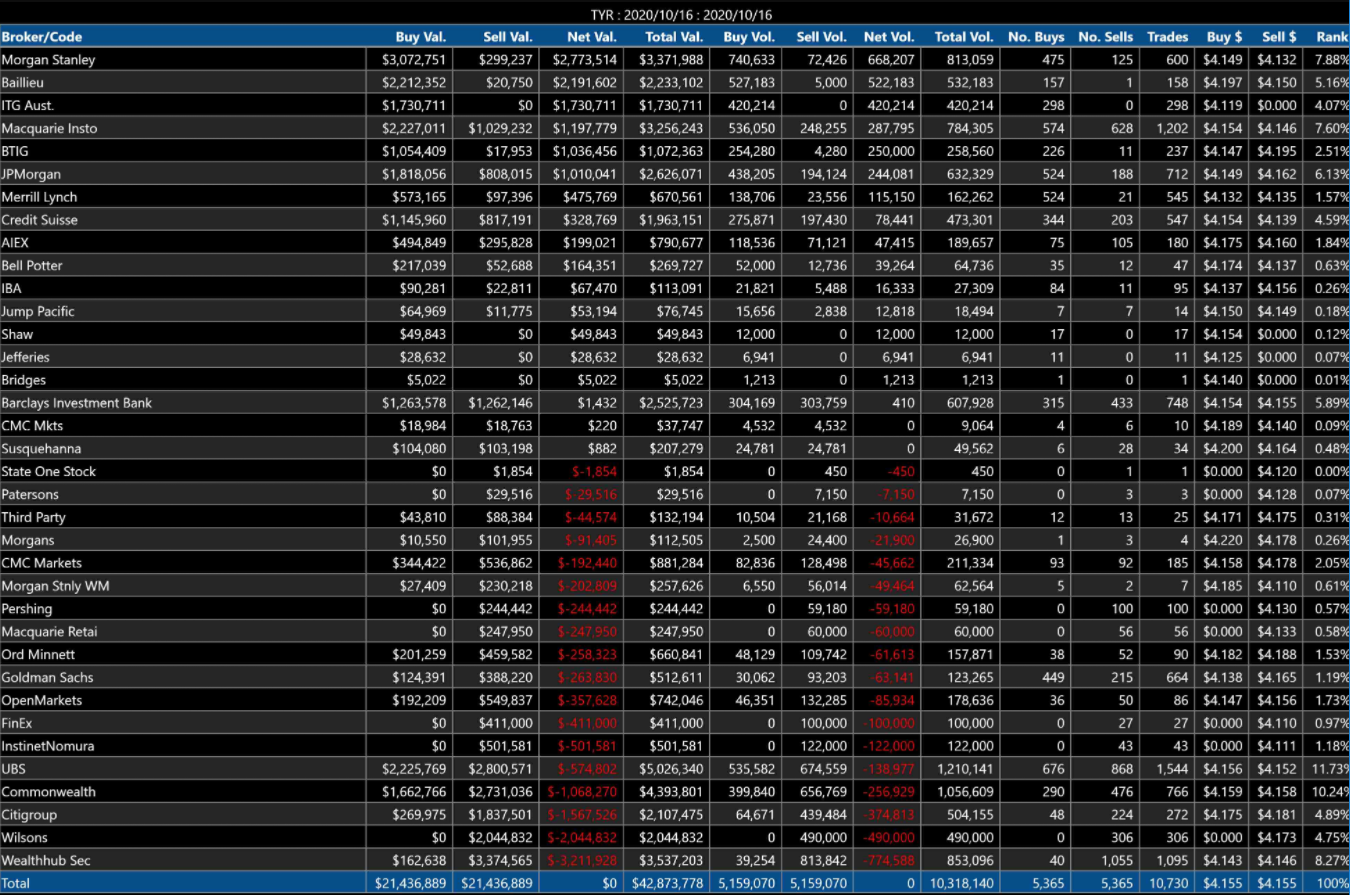
Task: Select the Total summary row label
Action: [16, 884]
